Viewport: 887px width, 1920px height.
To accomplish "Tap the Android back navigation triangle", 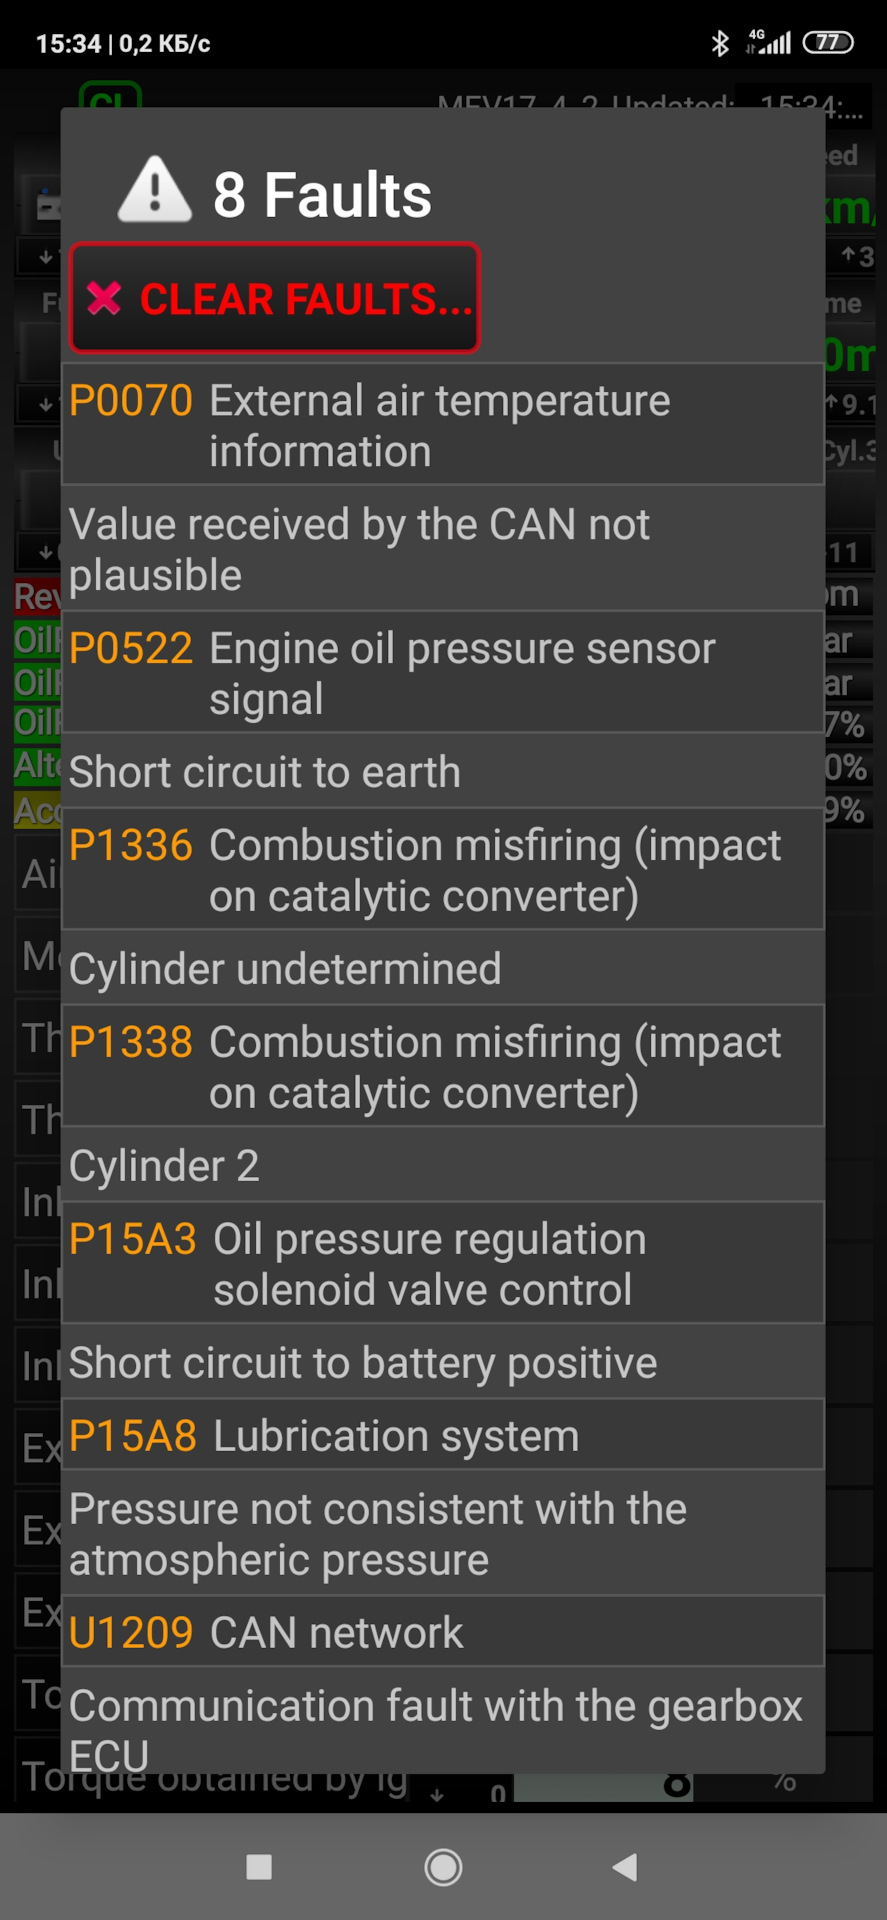I will pos(625,1866).
